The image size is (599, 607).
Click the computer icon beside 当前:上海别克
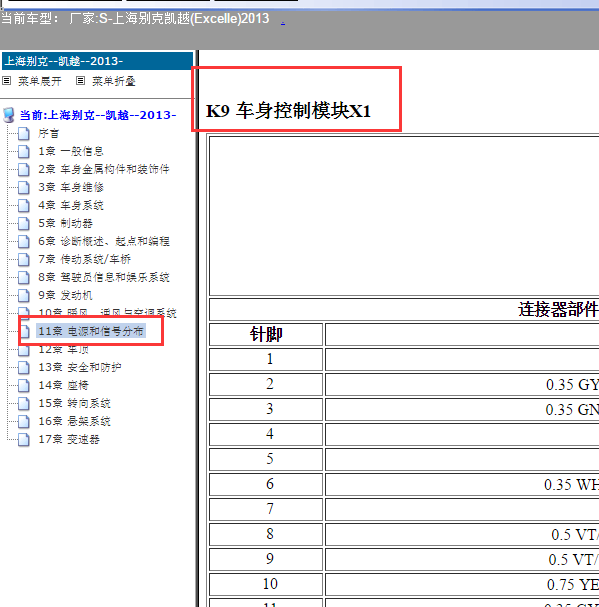click(9, 115)
